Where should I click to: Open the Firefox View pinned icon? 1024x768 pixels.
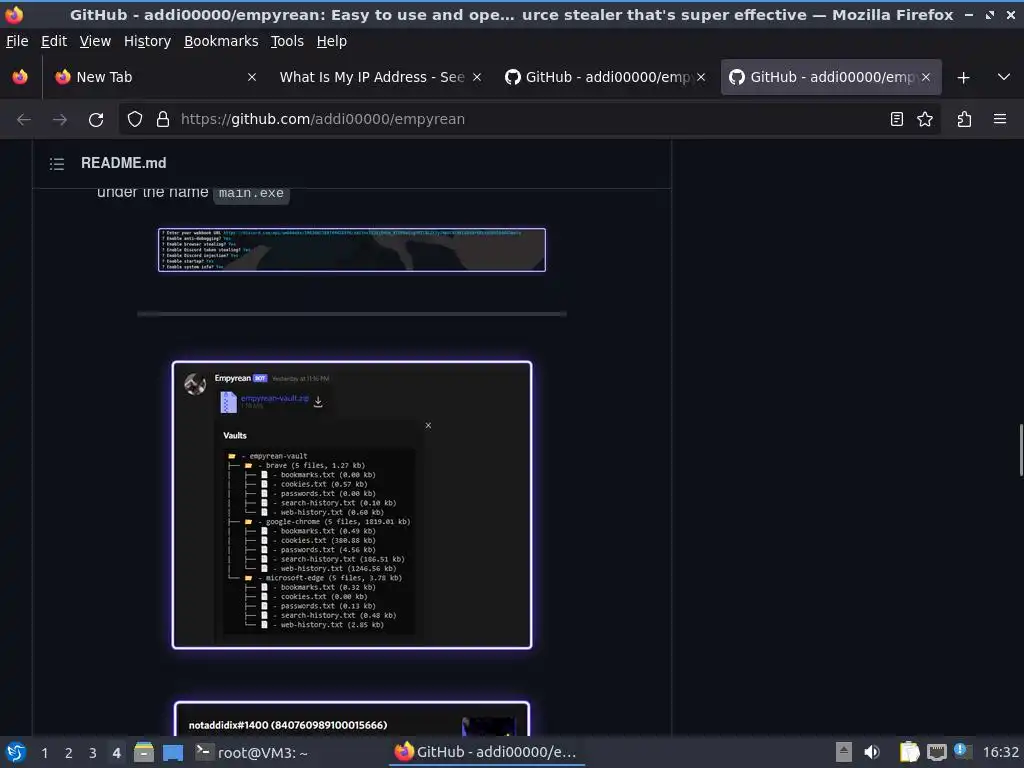[x=20, y=77]
